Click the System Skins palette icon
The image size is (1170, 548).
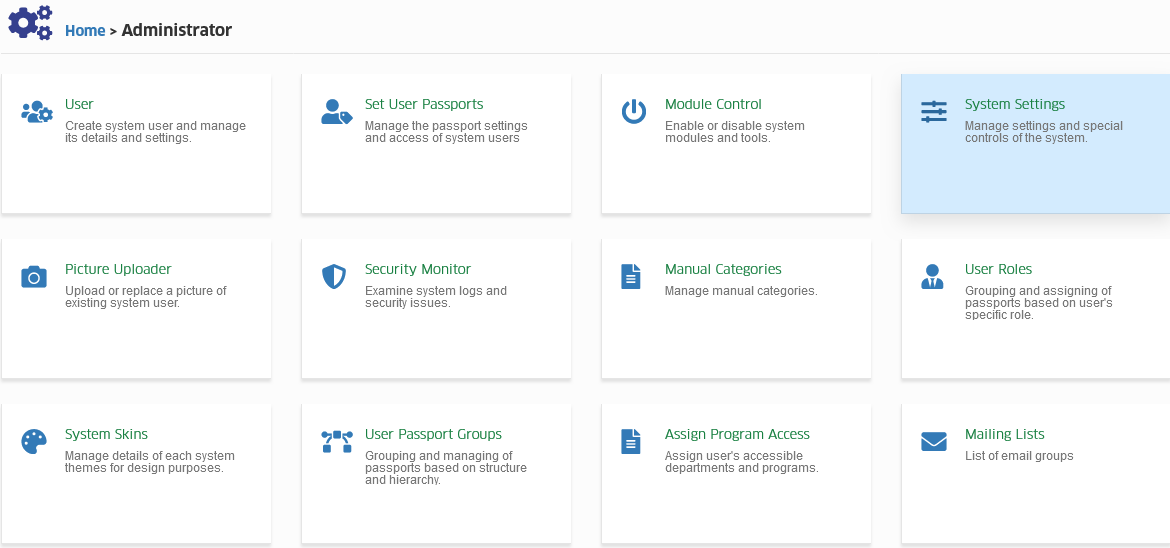coord(34,442)
